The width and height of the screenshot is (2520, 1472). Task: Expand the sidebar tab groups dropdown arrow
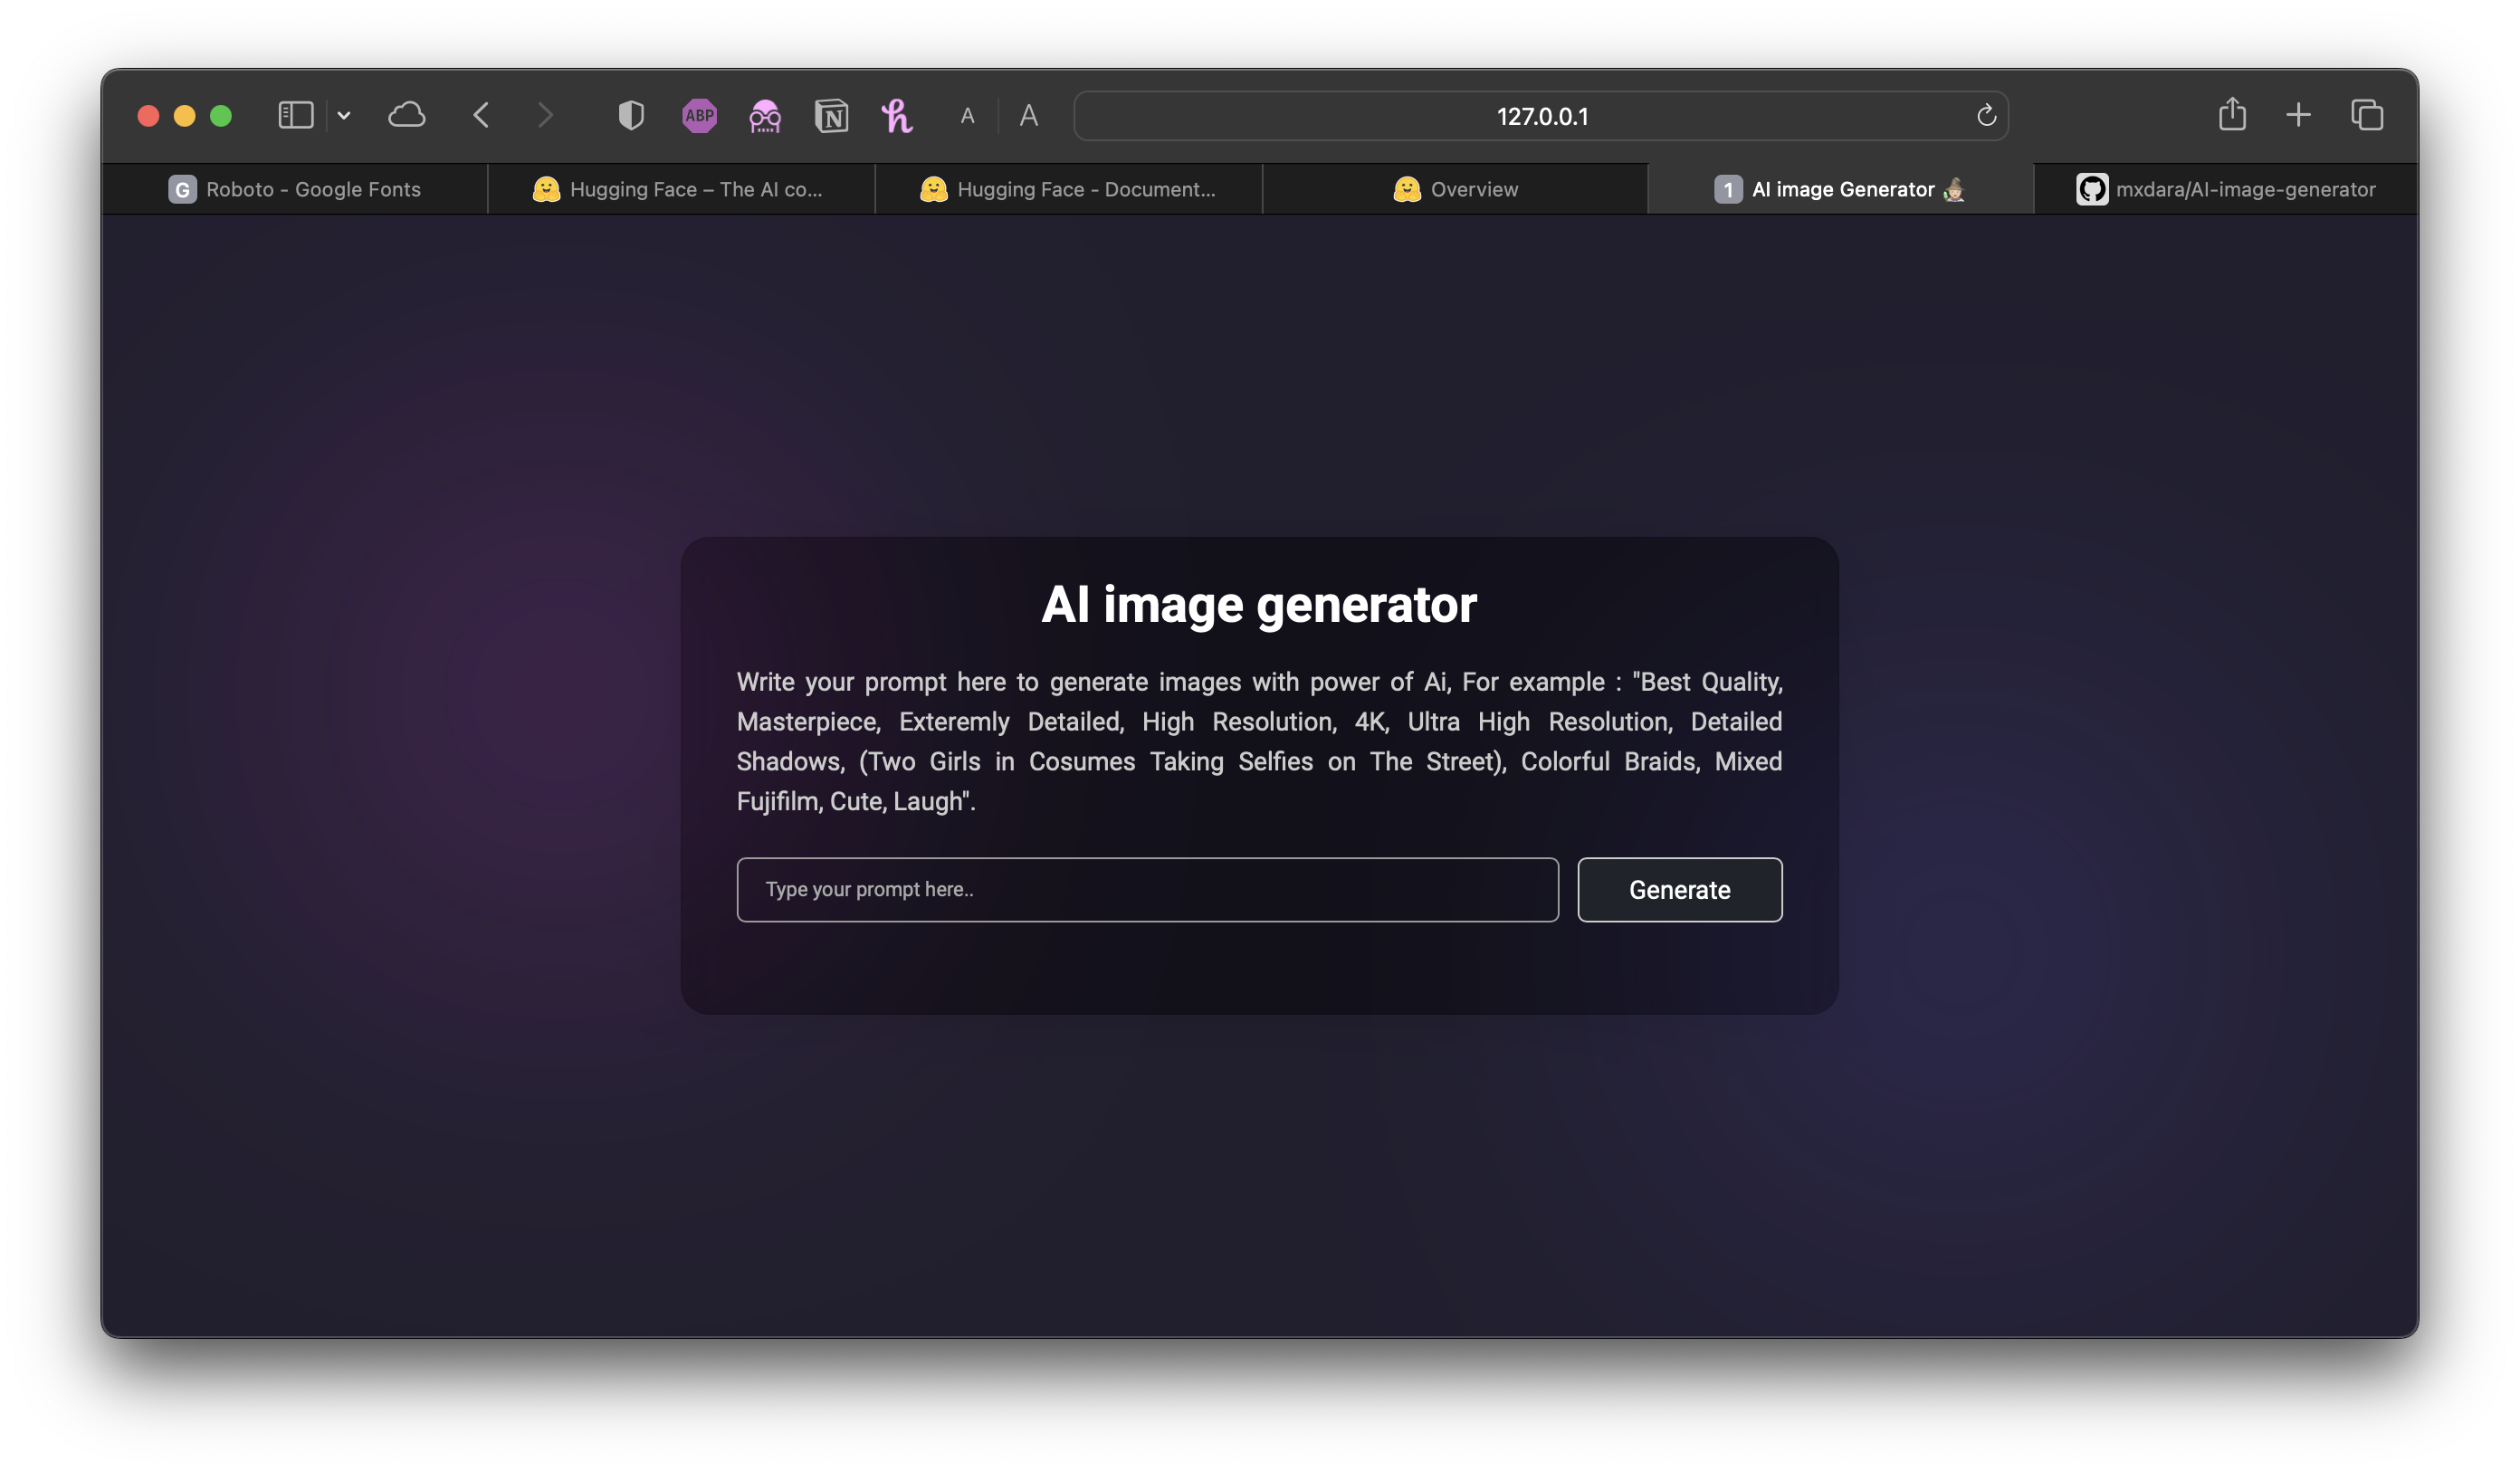344,116
